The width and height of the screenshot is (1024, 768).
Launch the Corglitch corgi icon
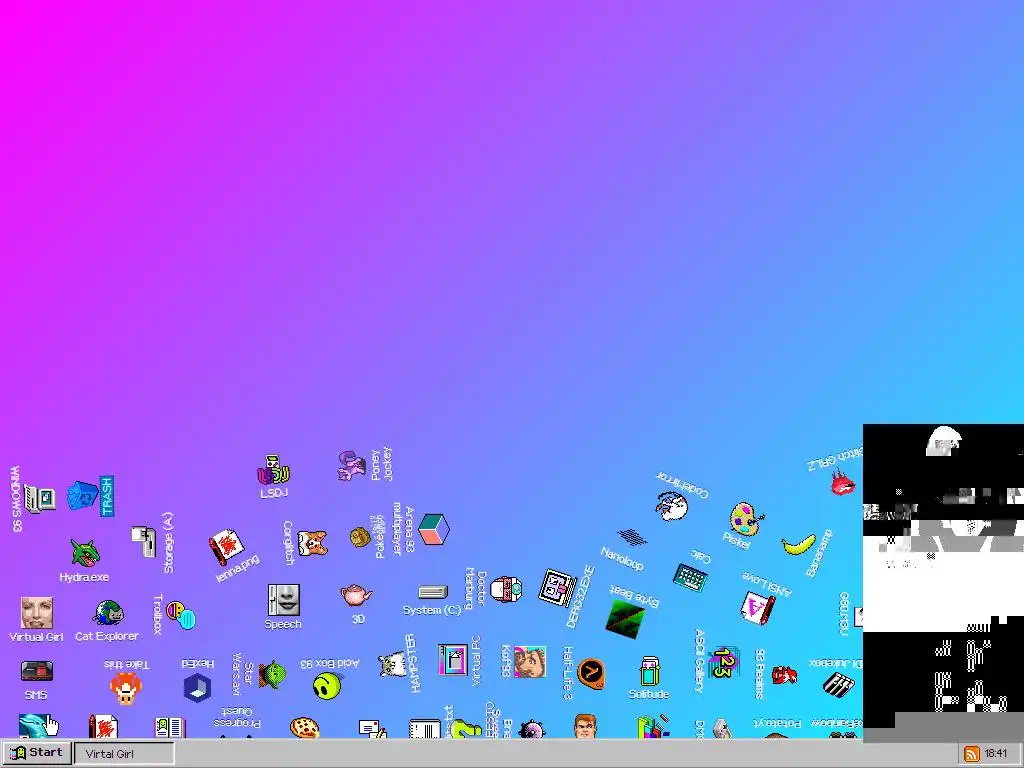tap(312, 542)
